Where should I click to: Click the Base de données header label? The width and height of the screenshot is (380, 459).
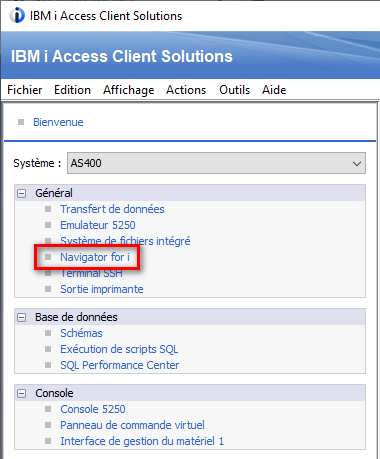tap(76, 317)
